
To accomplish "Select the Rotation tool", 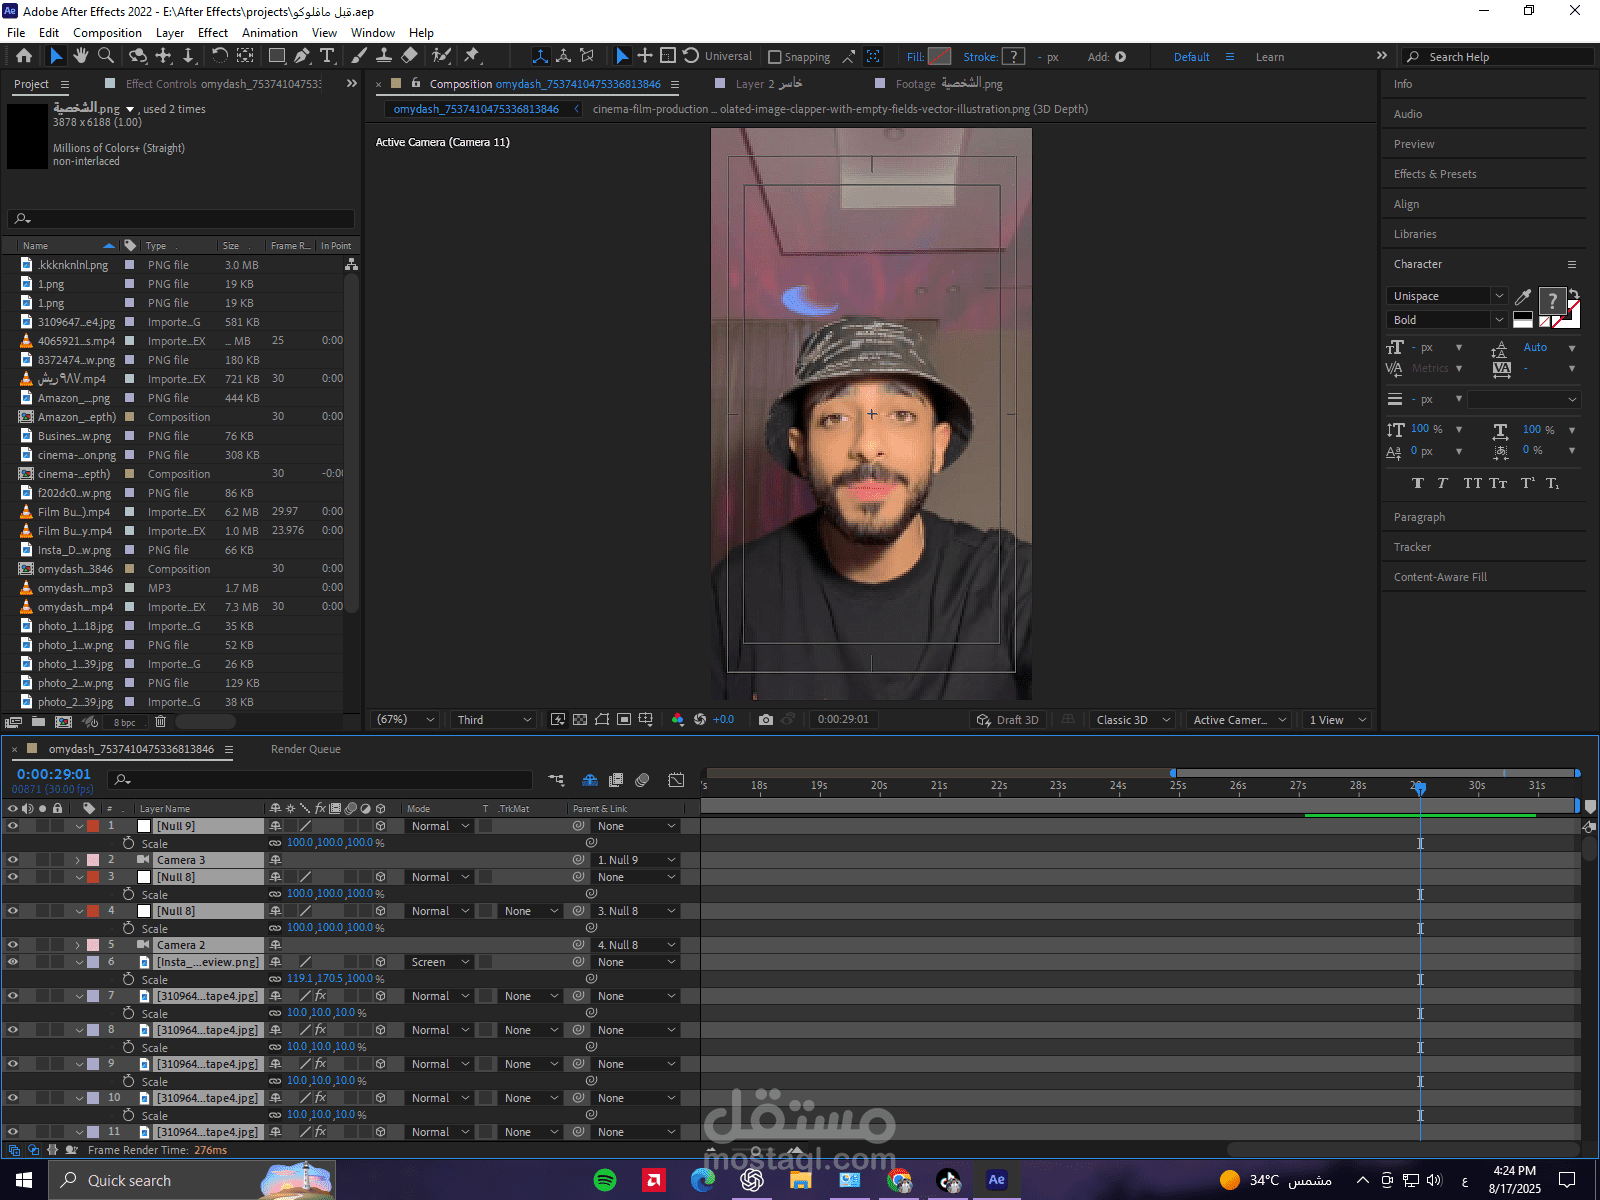I will point(220,56).
